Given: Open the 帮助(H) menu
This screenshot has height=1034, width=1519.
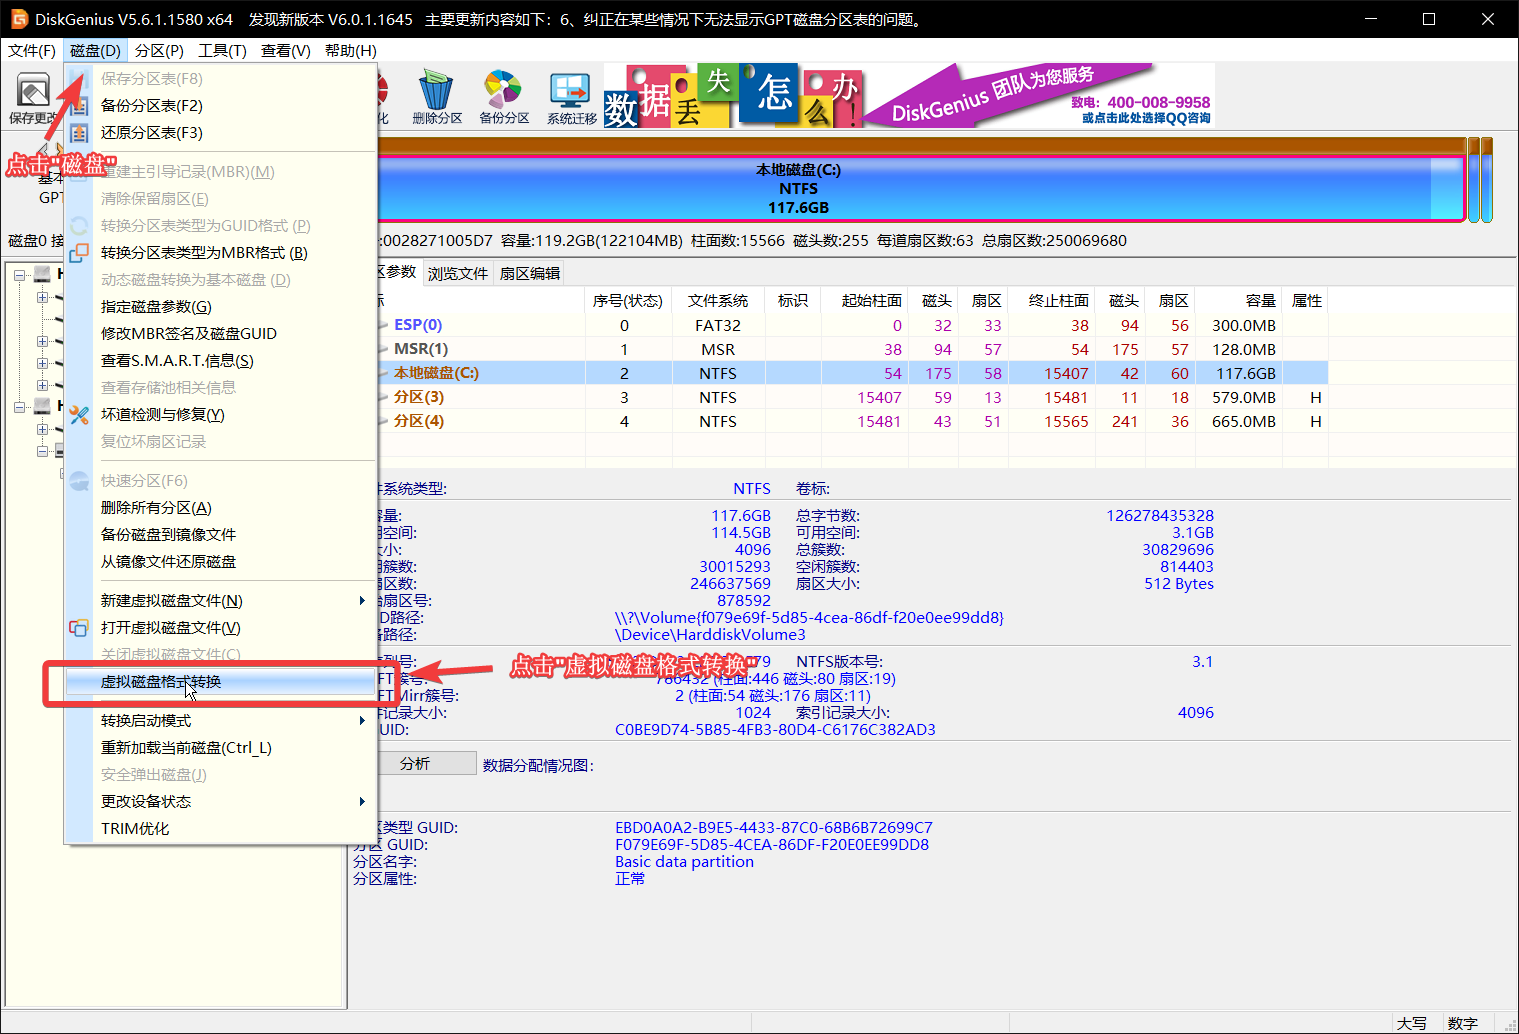Looking at the screenshot, I should 350,51.
